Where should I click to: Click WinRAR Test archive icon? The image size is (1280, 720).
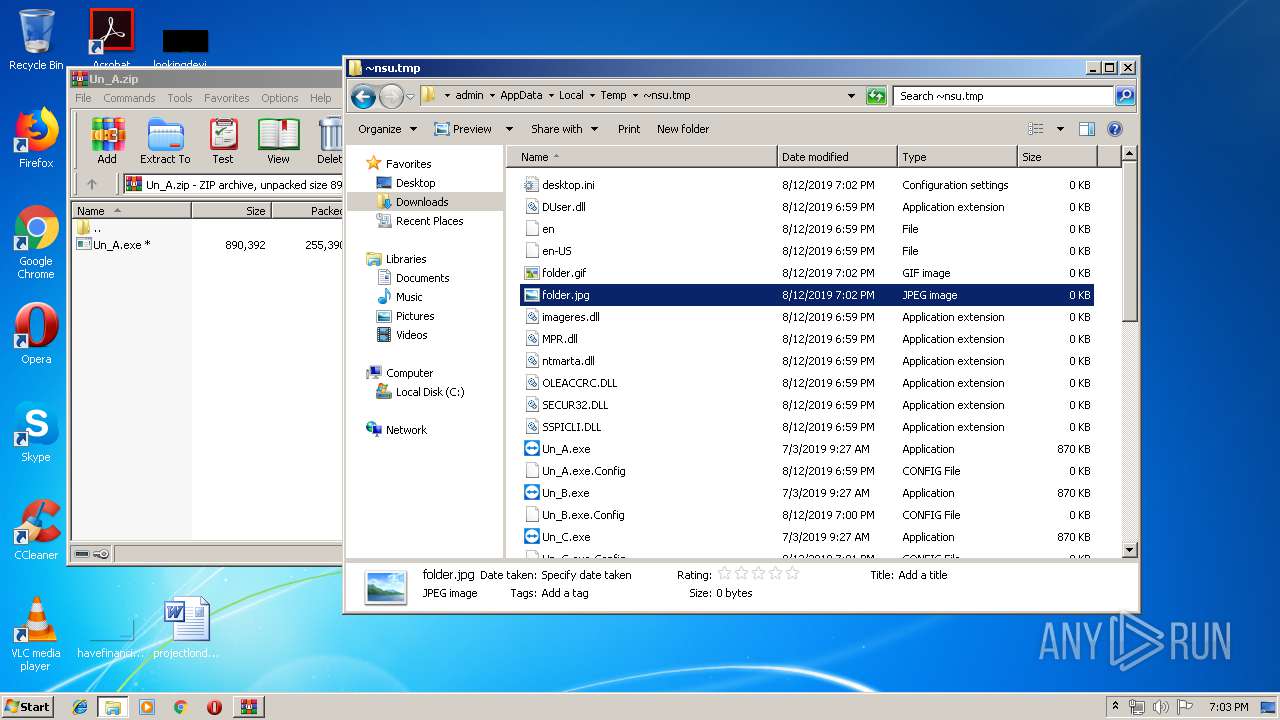(223, 141)
